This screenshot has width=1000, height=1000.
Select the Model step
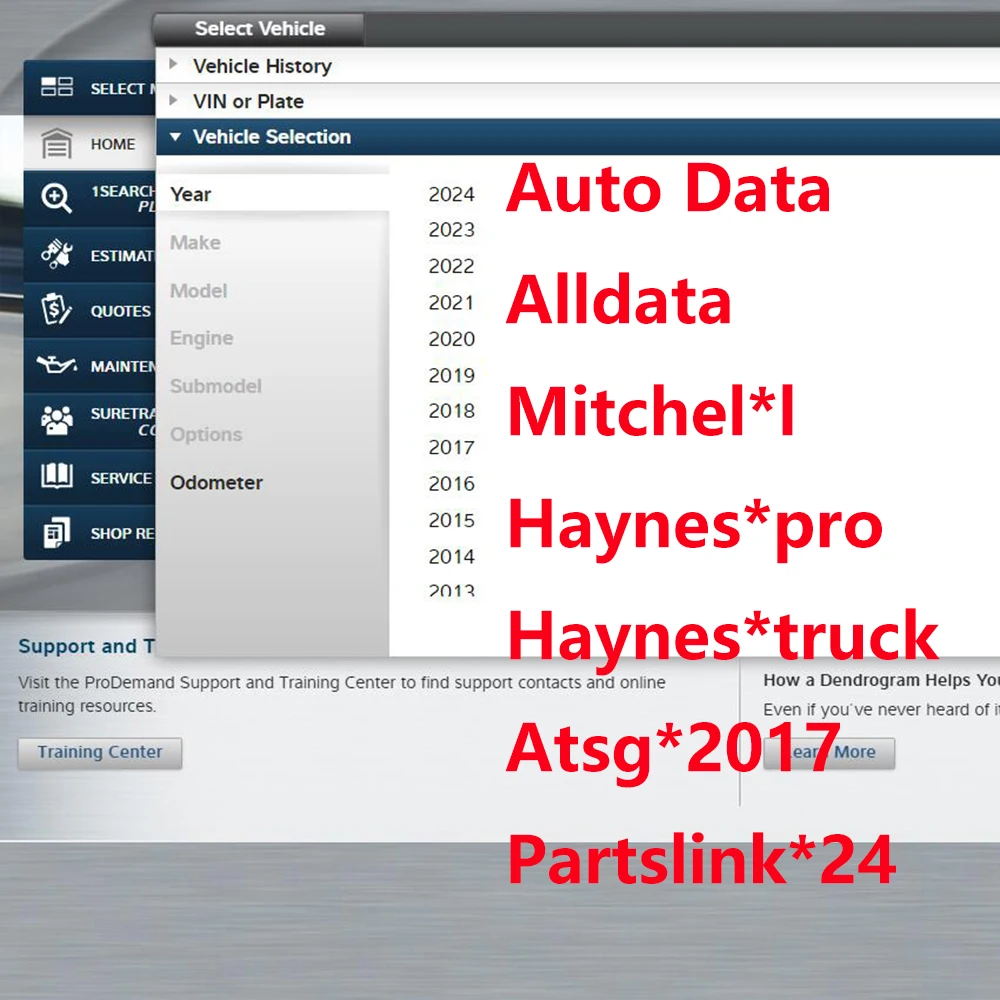click(198, 291)
